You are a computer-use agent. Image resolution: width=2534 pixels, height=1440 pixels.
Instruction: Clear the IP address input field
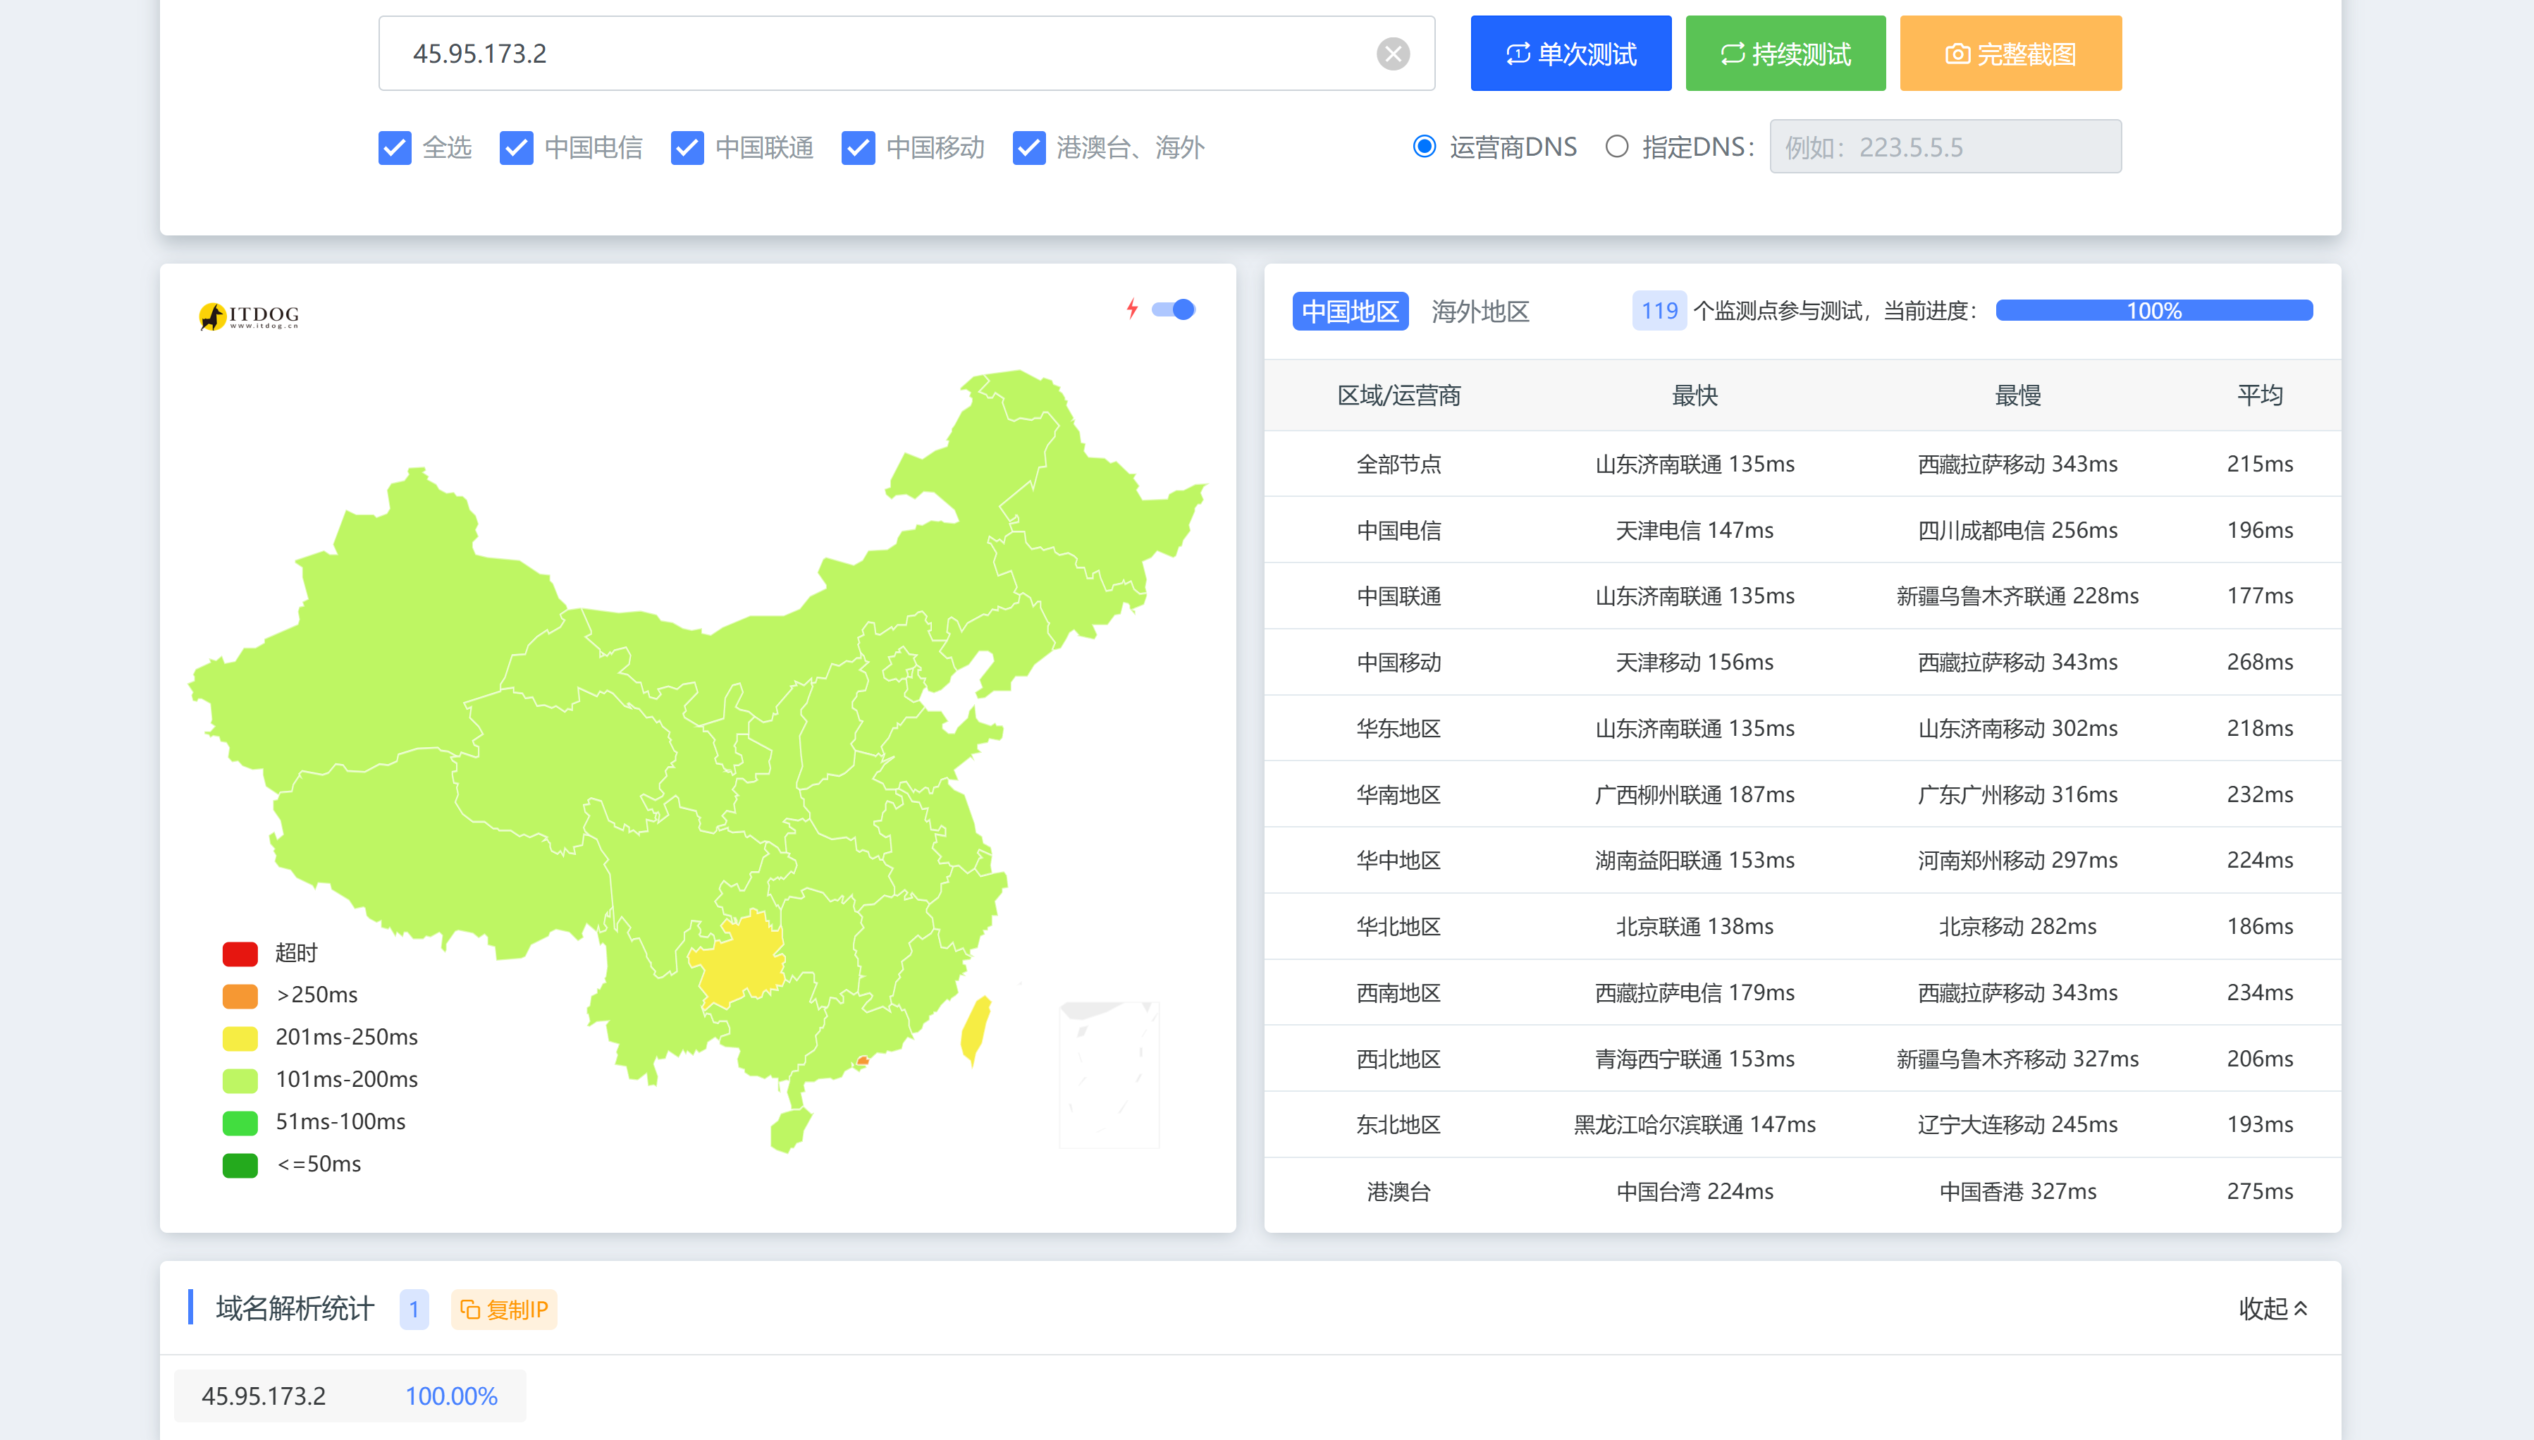1392,53
